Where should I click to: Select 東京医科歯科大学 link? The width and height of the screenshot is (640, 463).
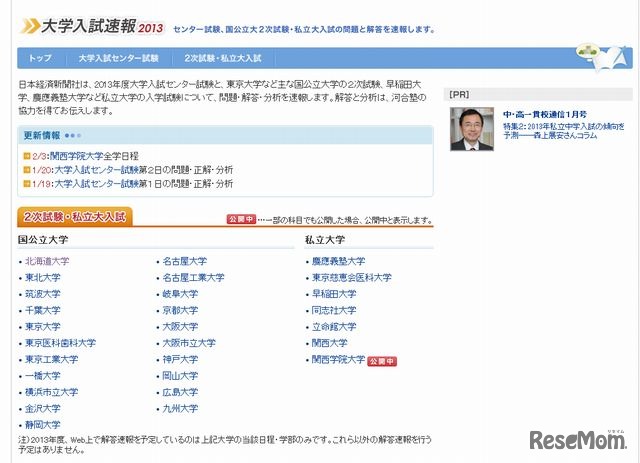[60, 343]
